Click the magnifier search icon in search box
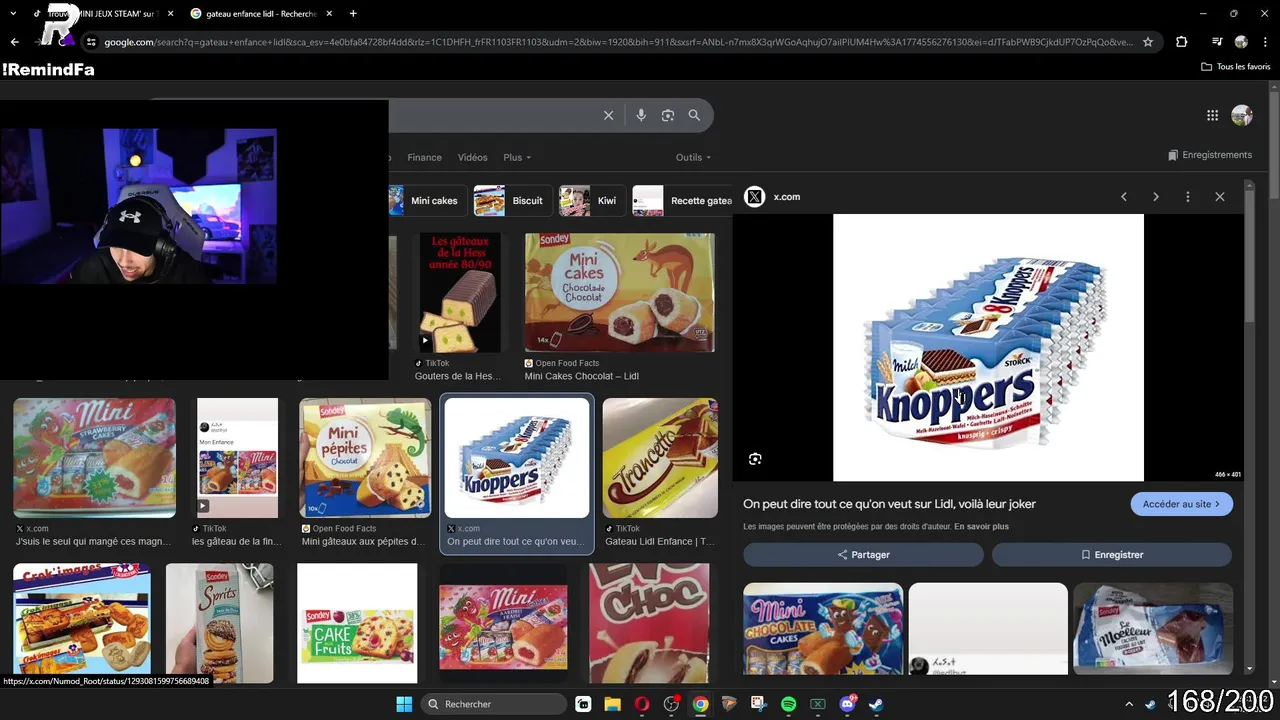1280x720 pixels. point(694,115)
